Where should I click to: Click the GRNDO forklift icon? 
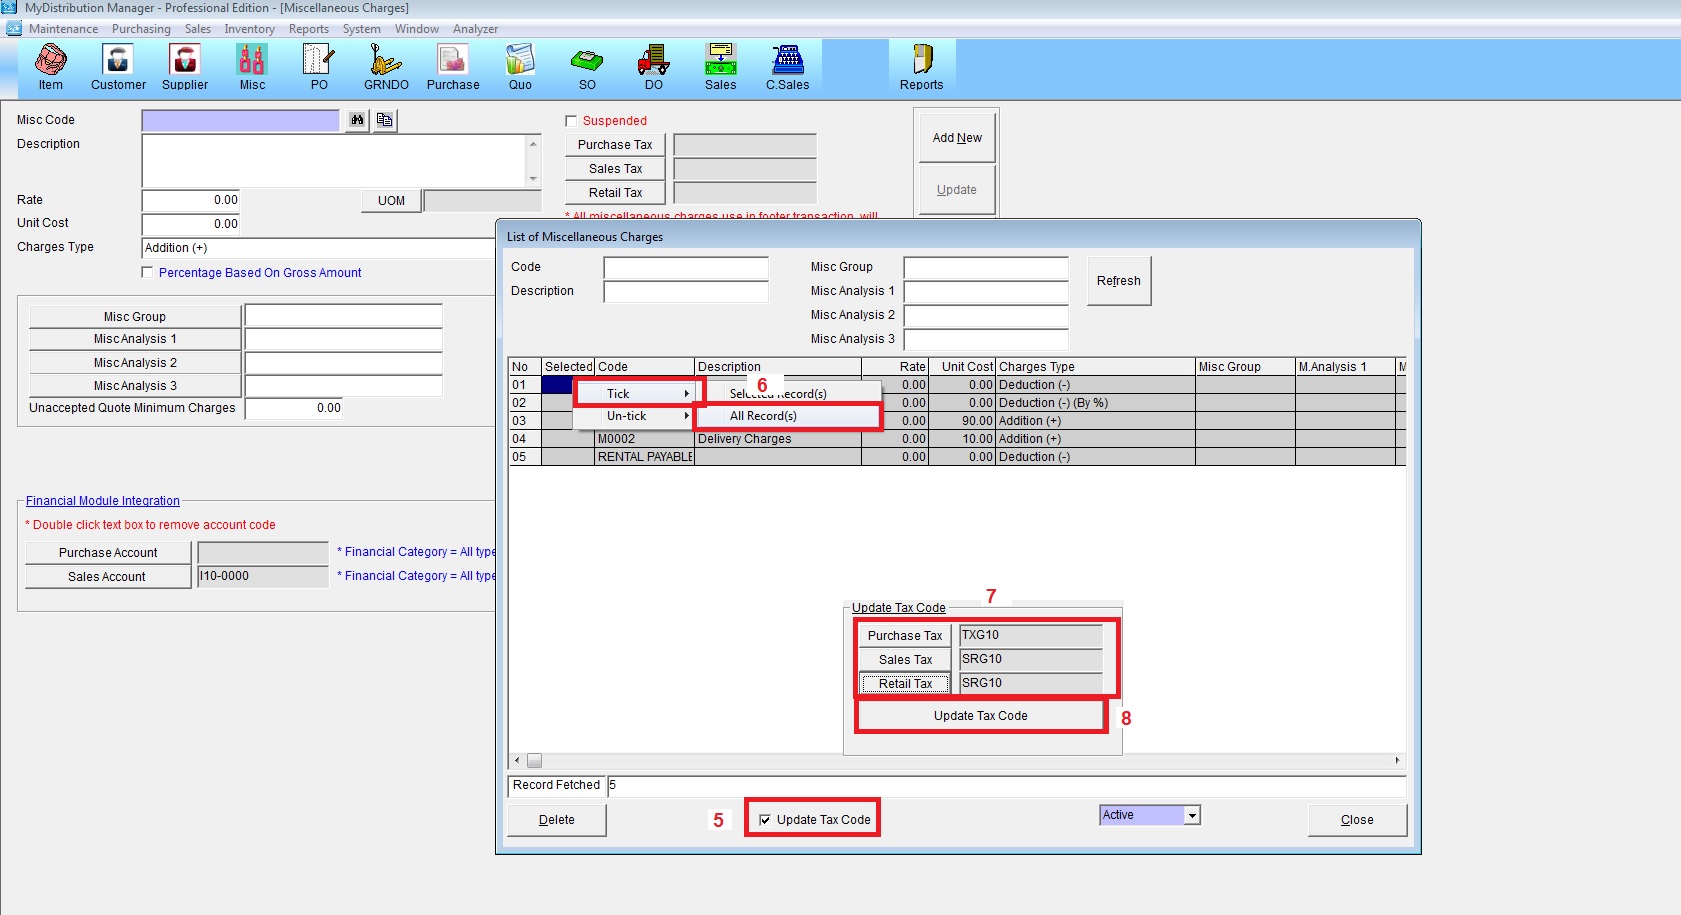pyautogui.click(x=386, y=67)
